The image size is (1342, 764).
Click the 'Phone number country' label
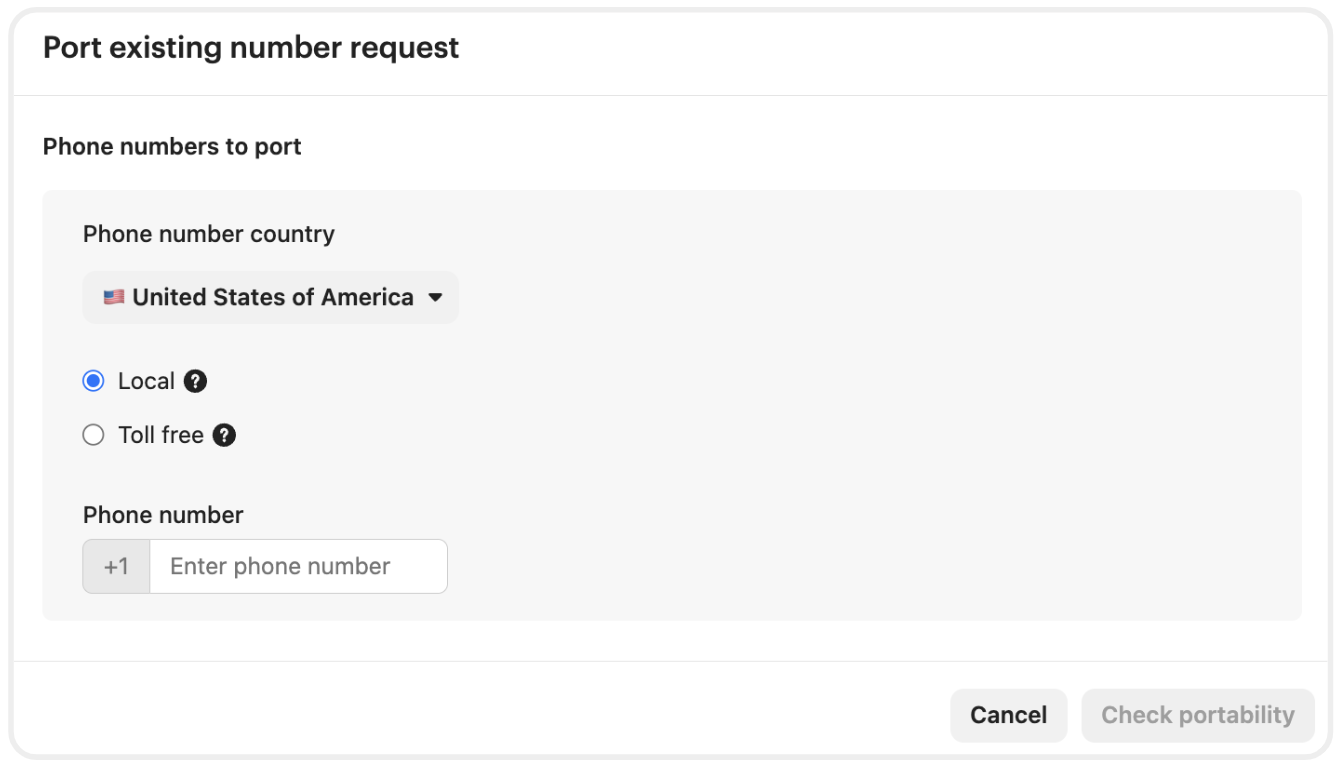point(209,234)
